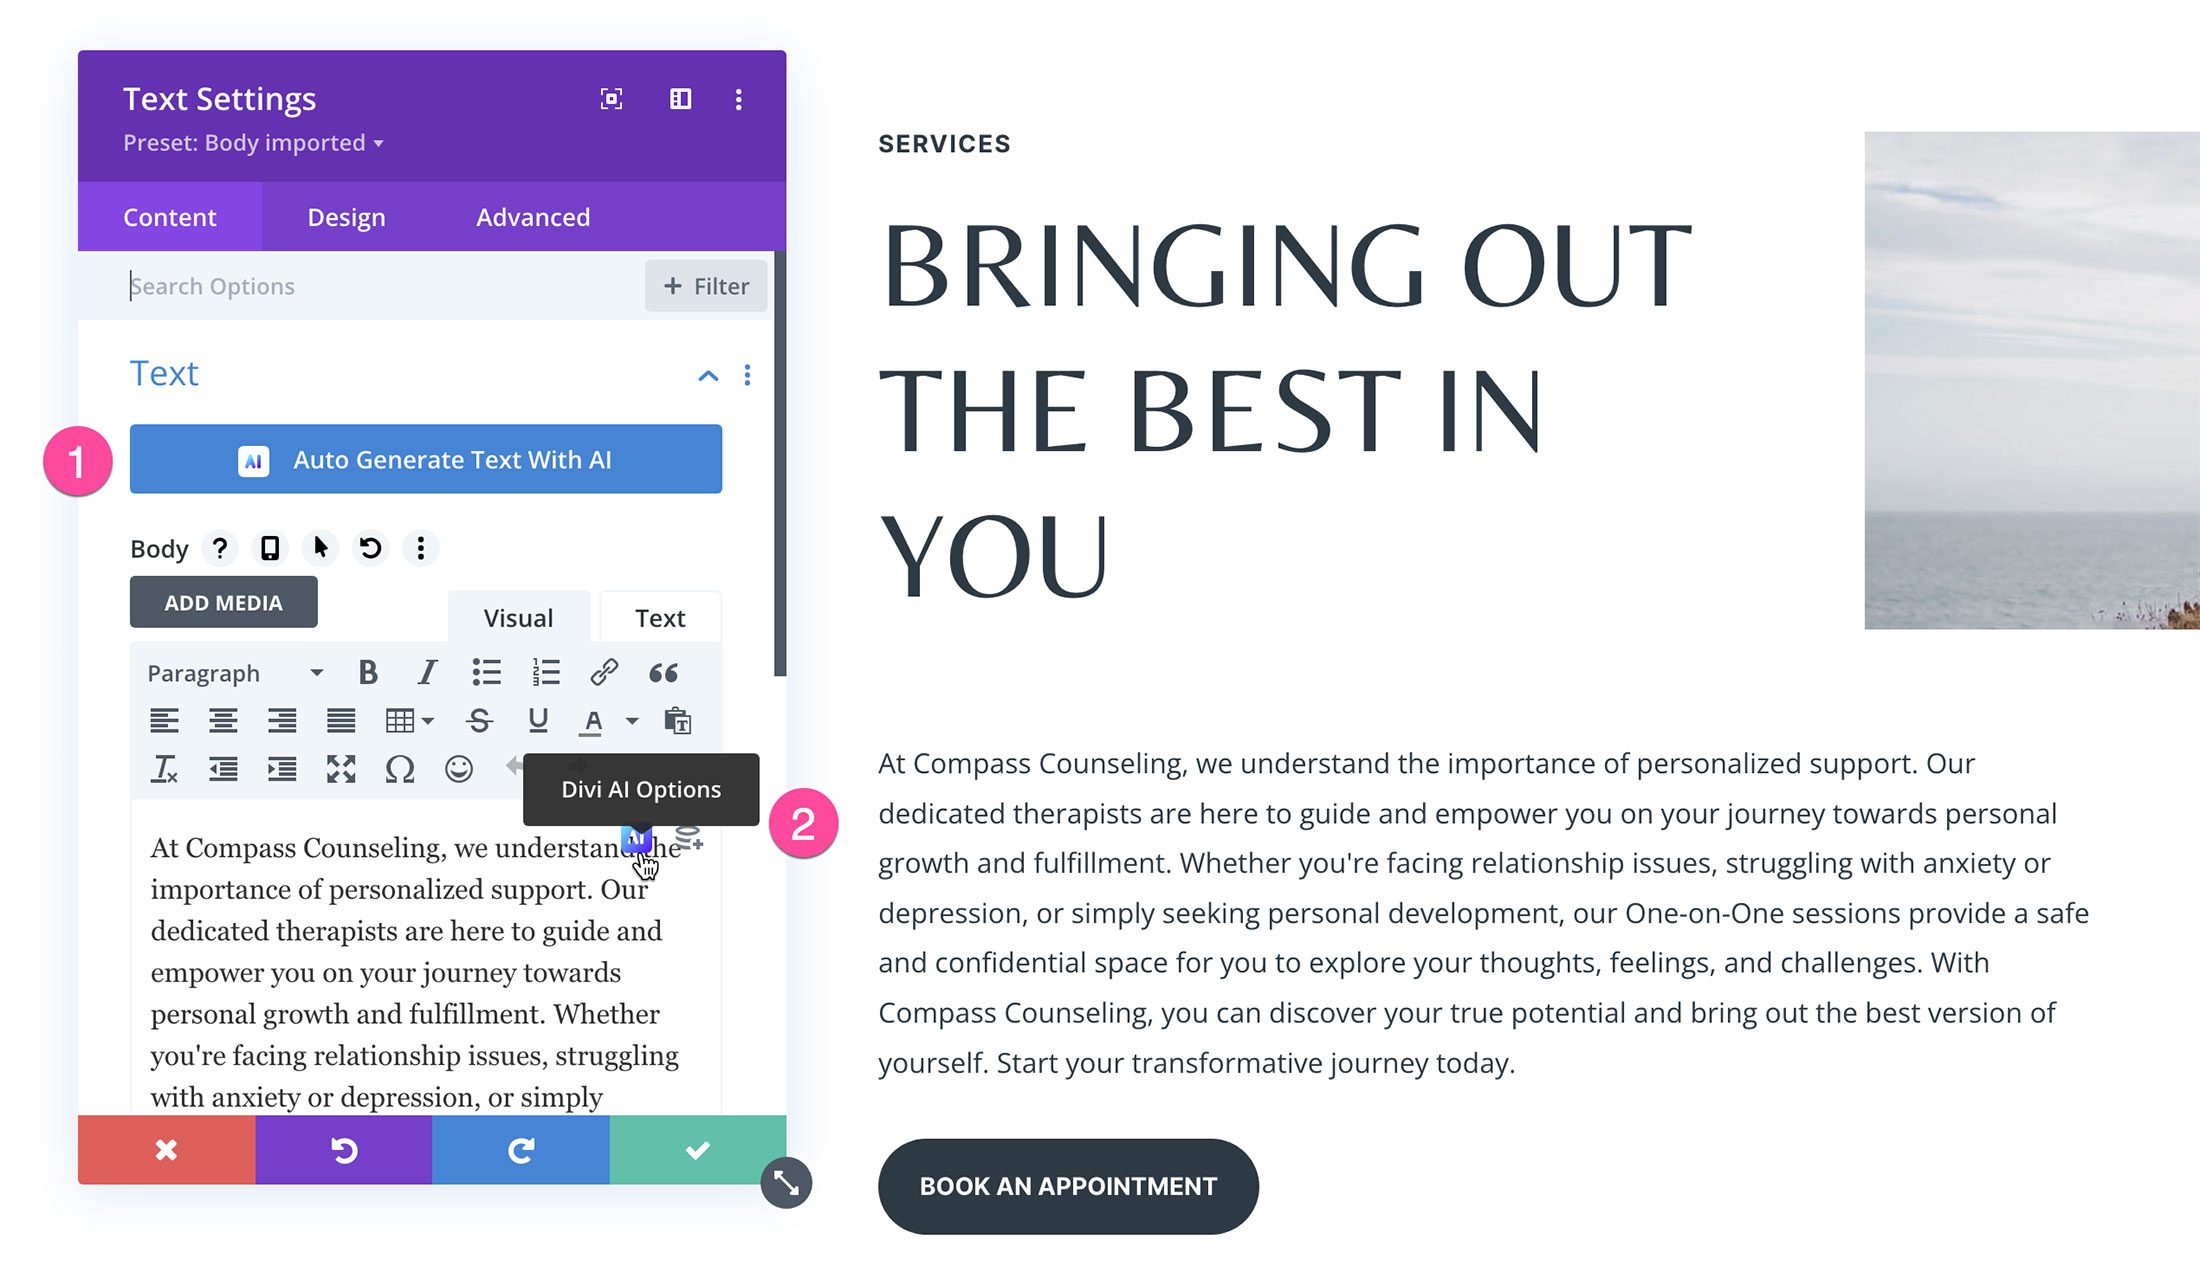
Task: Expand the Text section collapse arrow
Action: (x=708, y=373)
